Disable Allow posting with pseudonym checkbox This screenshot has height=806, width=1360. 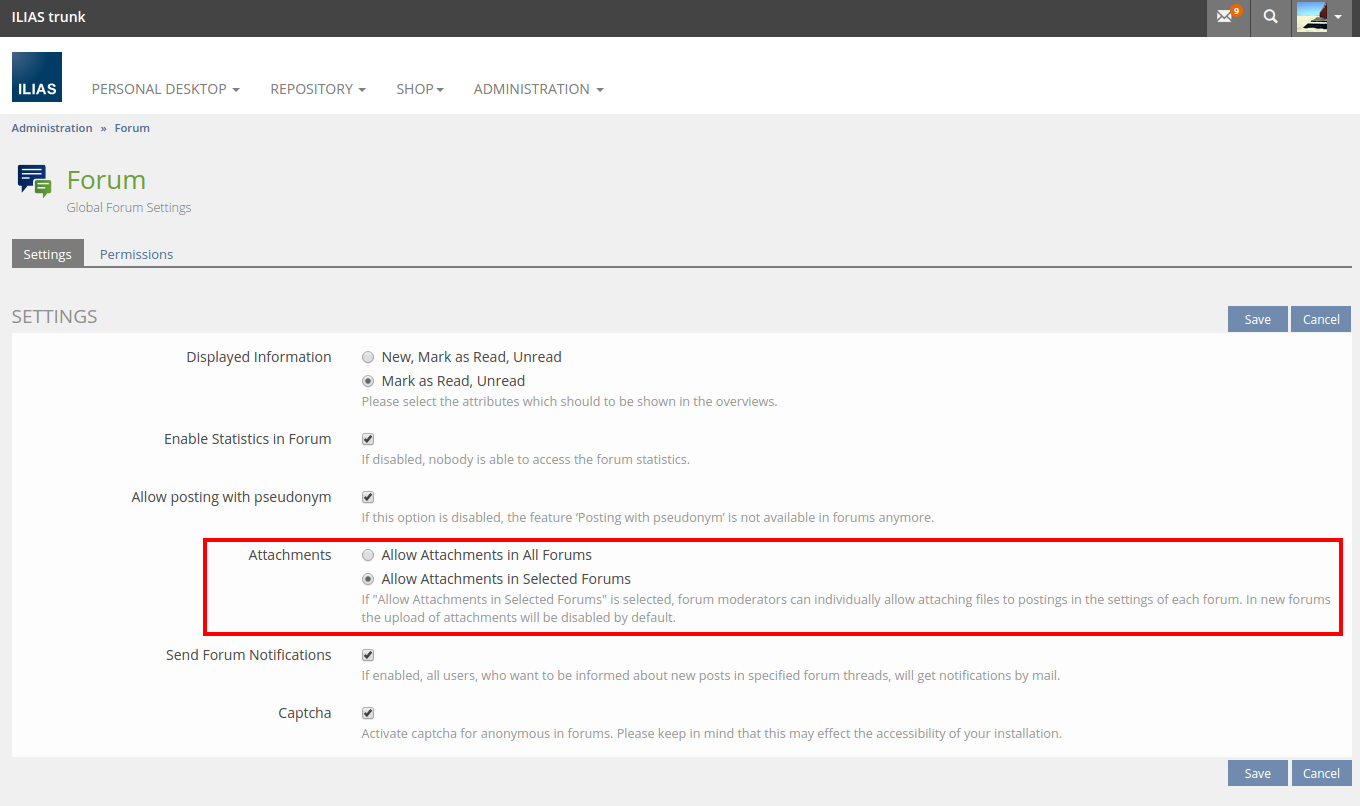point(368,497)
